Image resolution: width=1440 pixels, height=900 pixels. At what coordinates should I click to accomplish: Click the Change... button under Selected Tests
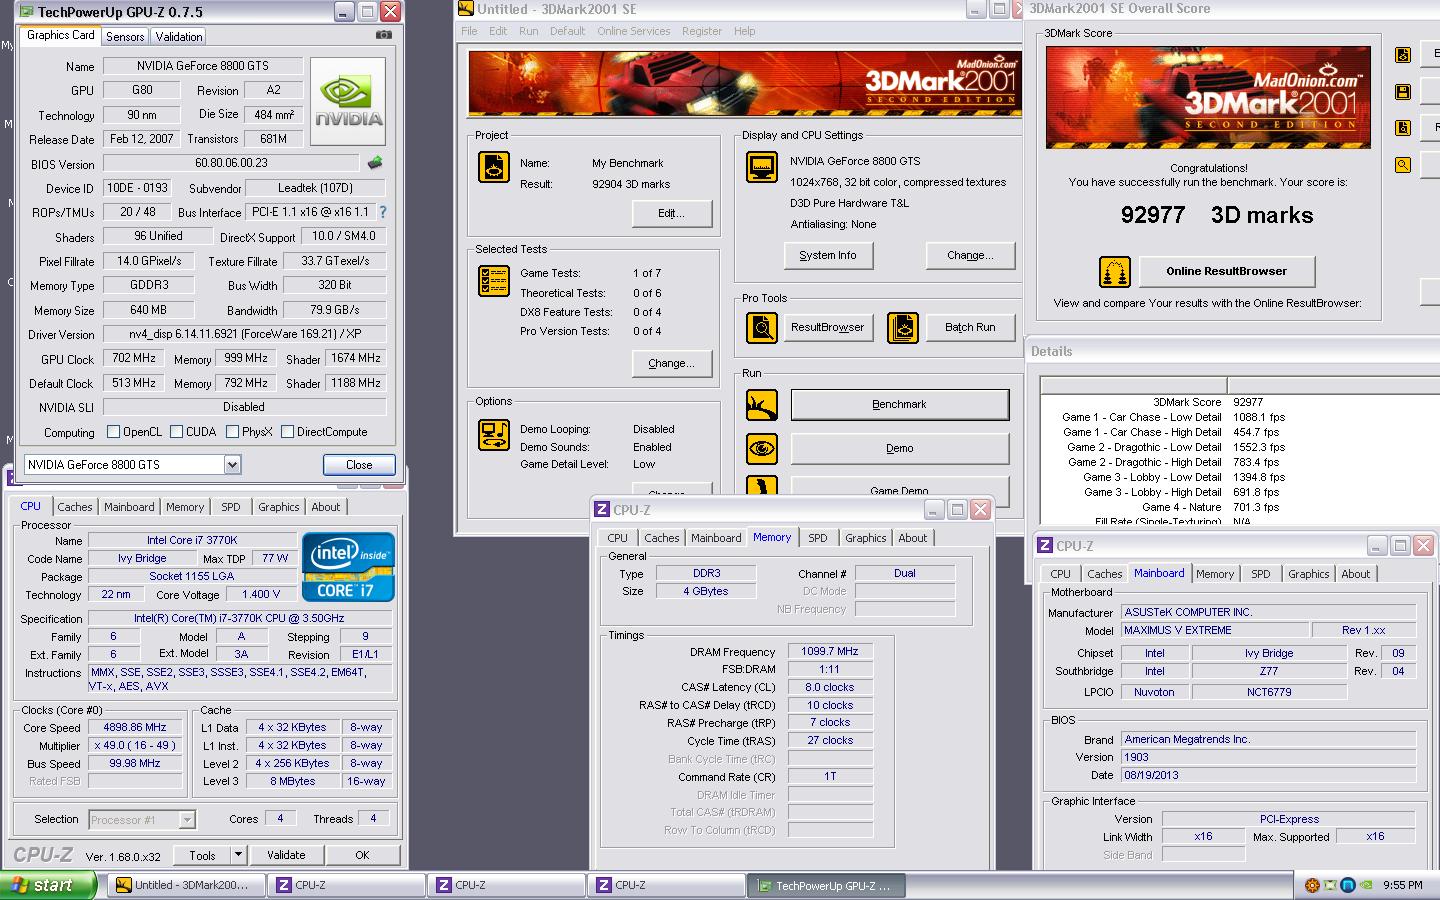pos(672,363)
